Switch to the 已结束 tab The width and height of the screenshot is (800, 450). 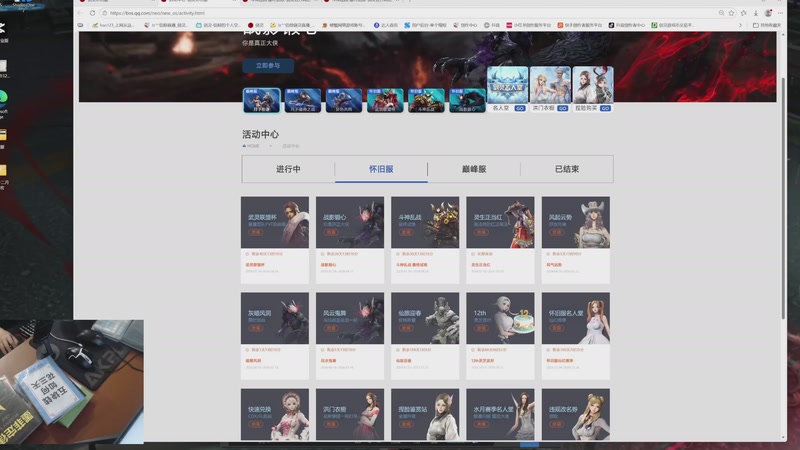pyautogui.click(x=567, y=169)
